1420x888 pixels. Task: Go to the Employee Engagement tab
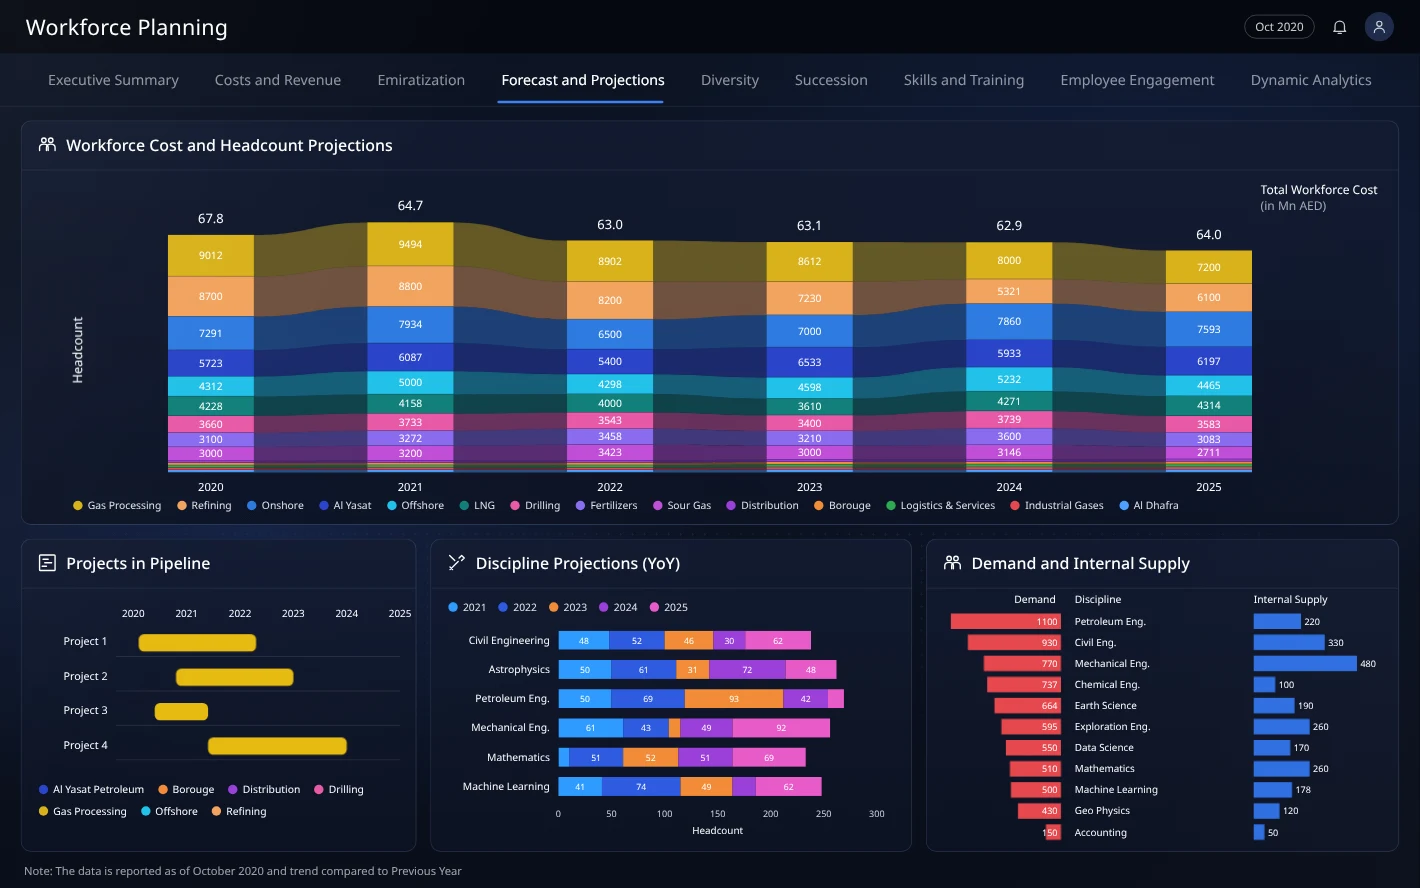click(x=1137, y=80)
